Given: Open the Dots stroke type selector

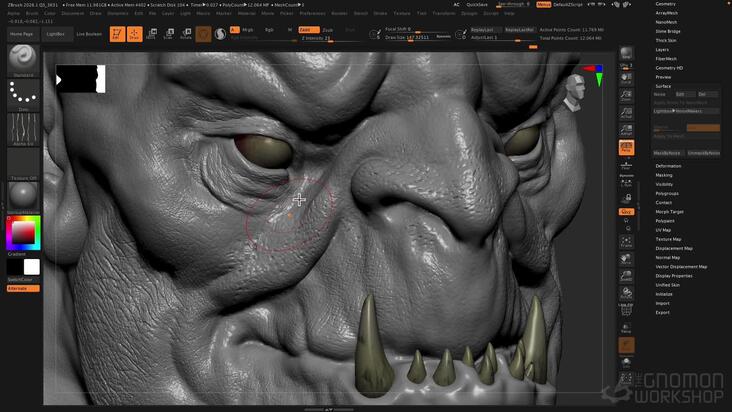Looking at the screenshot, I should click(23, 94).
